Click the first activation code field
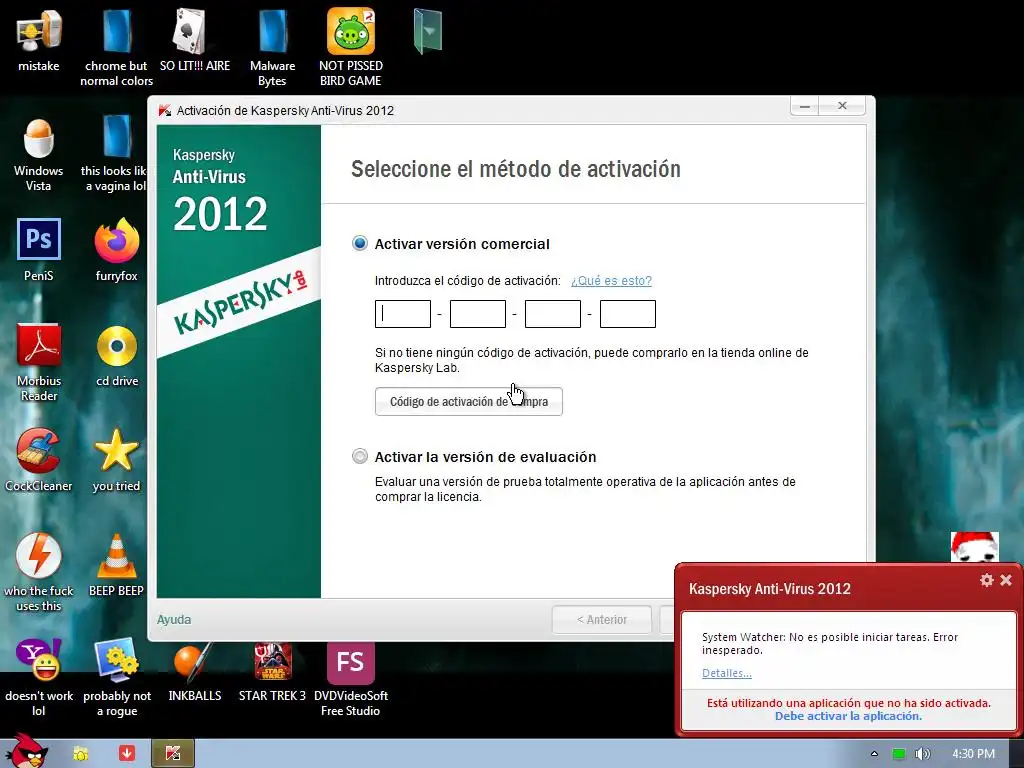Screen dimensions: 1024x768 pyautogui.click(x=403, y=314)
